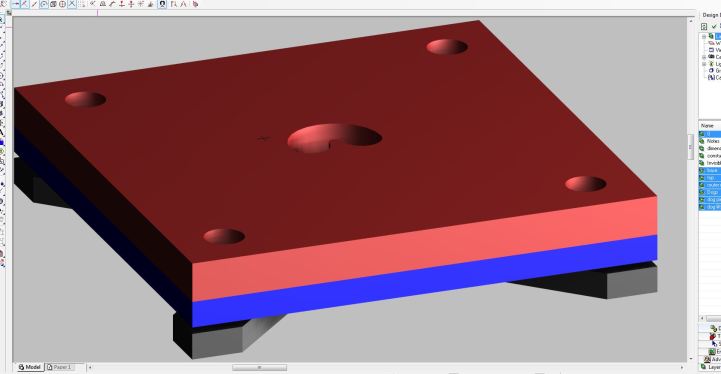Expand the Lights tree node with lamp icon
The image size is (721, 374).
[x=704, y=63]
